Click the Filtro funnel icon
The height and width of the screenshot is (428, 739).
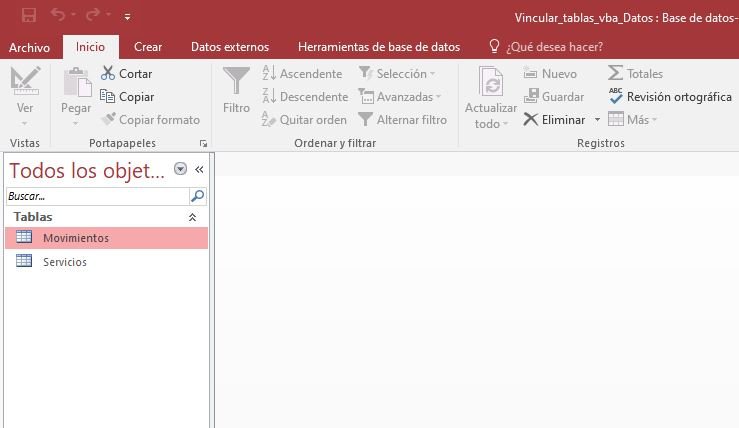pos(236,81)
